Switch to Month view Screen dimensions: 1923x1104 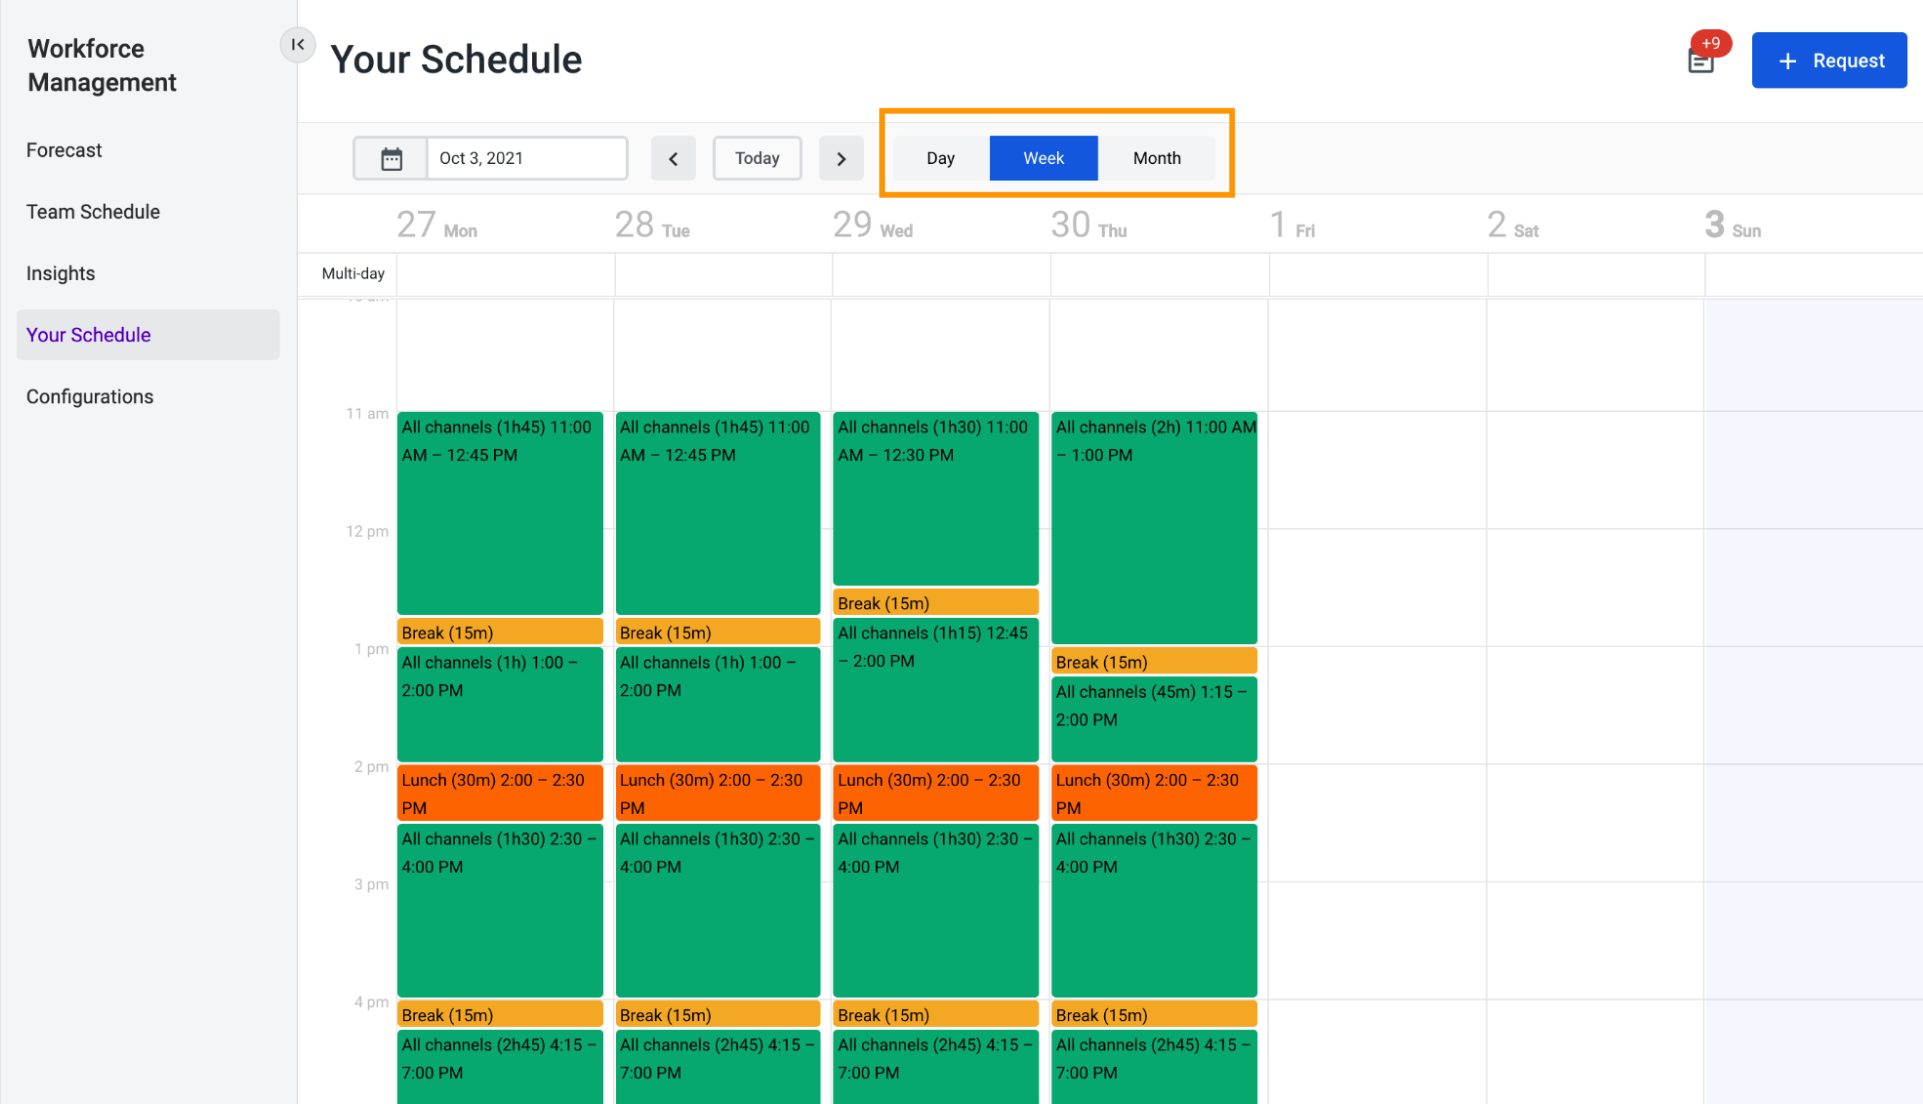(x=1156, y=157)
